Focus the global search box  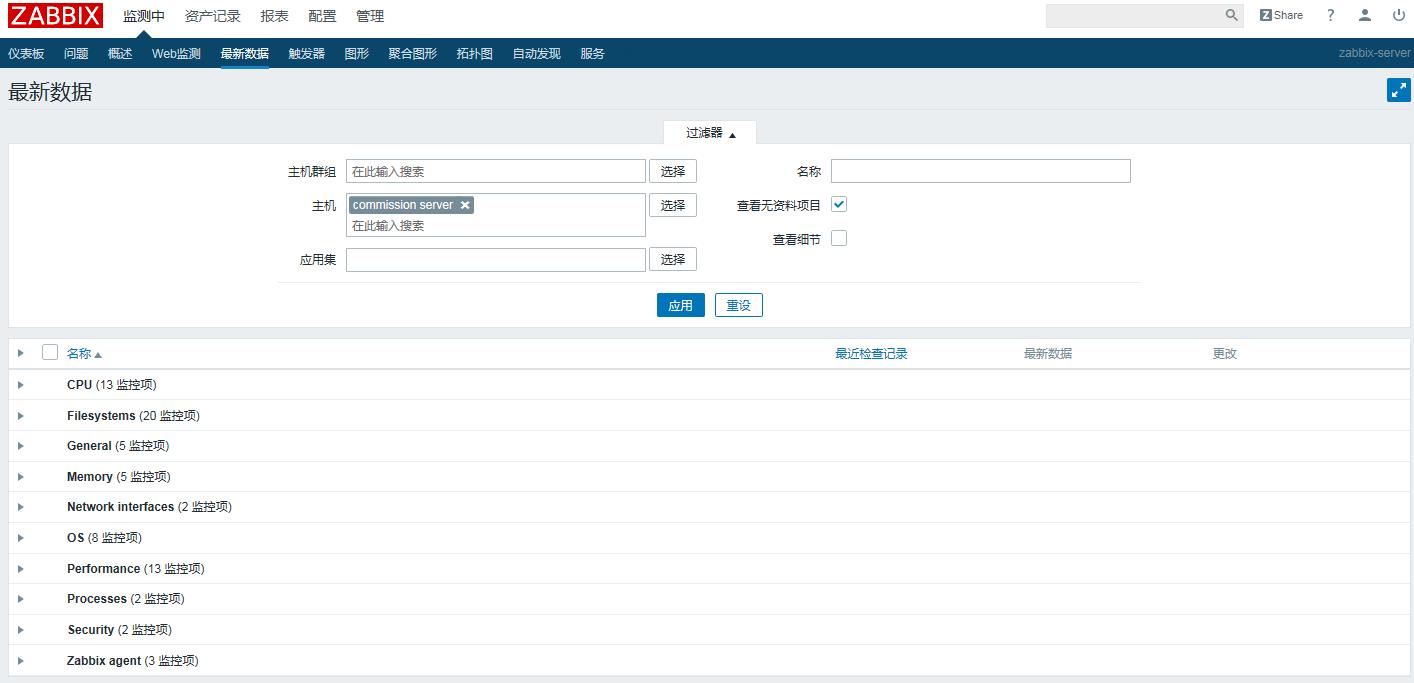coord(1133,15)
